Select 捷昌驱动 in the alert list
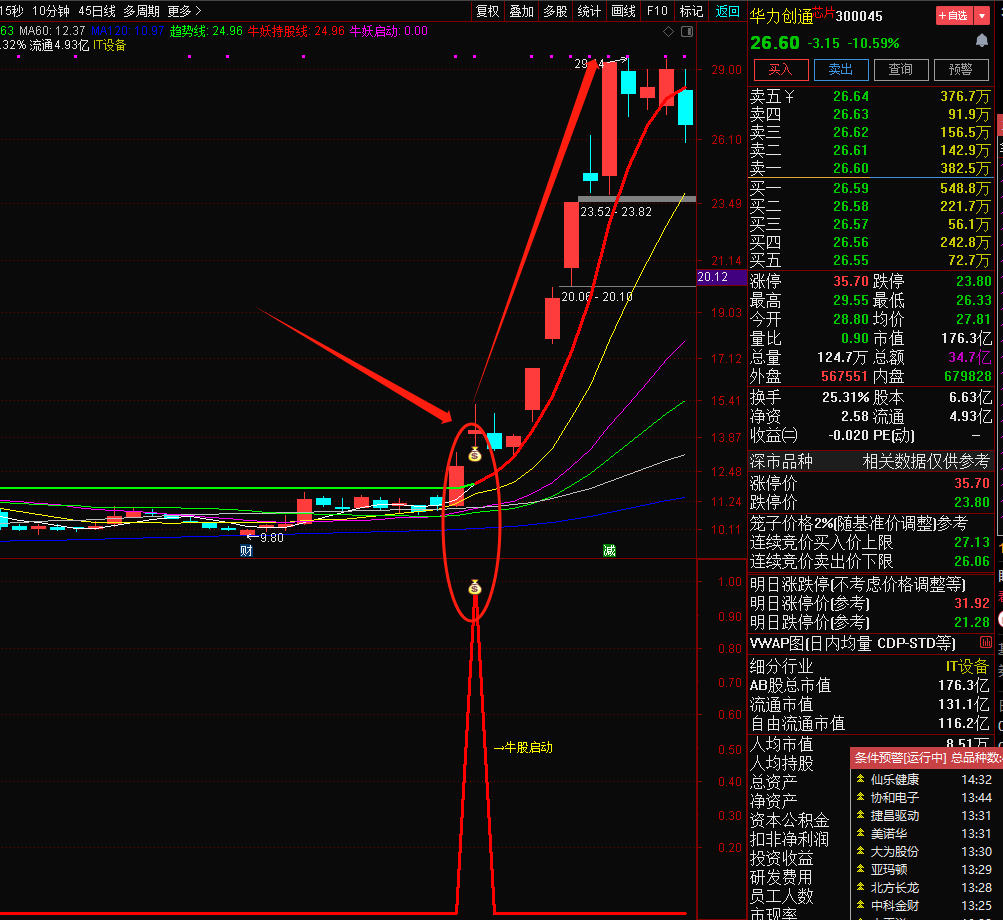 (895, 815)
